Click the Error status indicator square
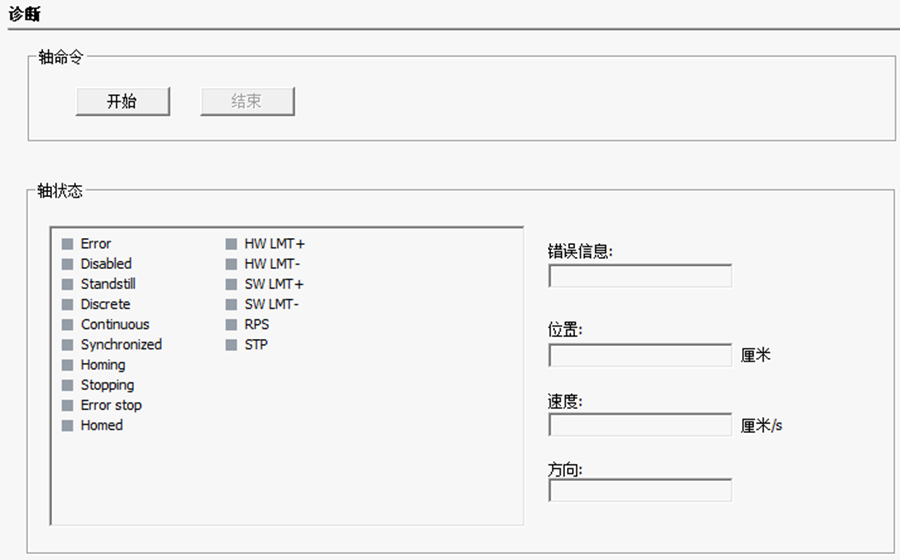The height and width of the screenshot is (560, 900). [x=67, y=244]
